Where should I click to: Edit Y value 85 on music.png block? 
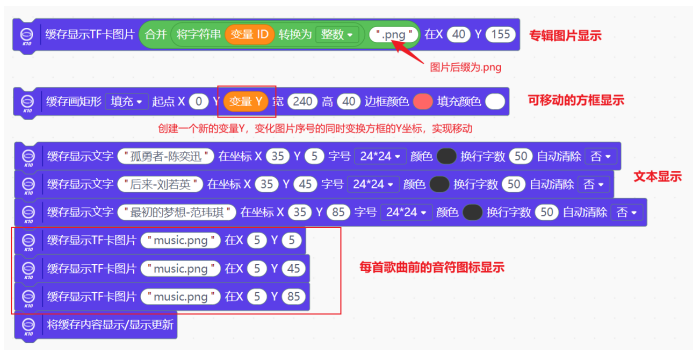click(x=293, y=296)
